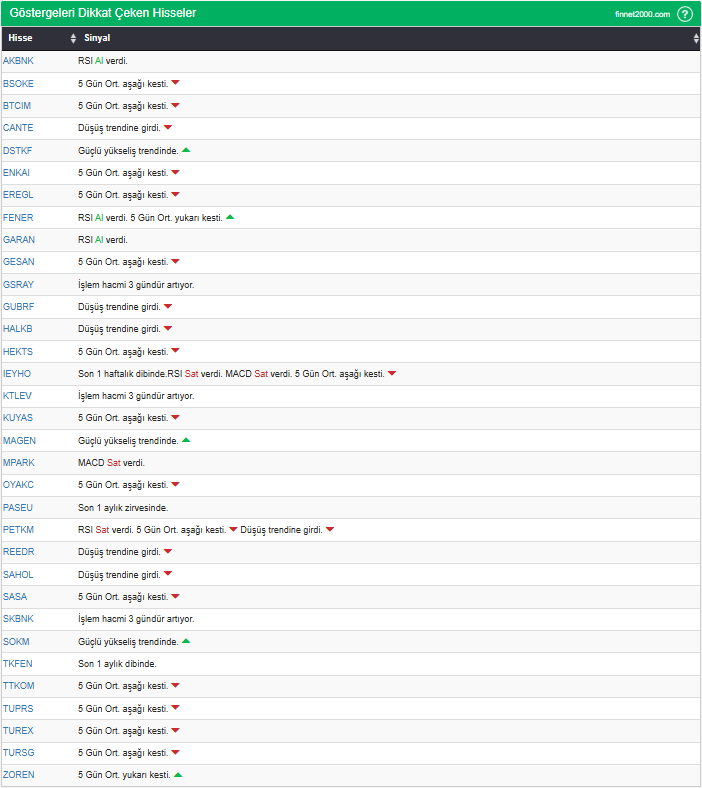702x788 pixels.
Task: Open the GARAN stock link
Action: click(x=19, y=240)
